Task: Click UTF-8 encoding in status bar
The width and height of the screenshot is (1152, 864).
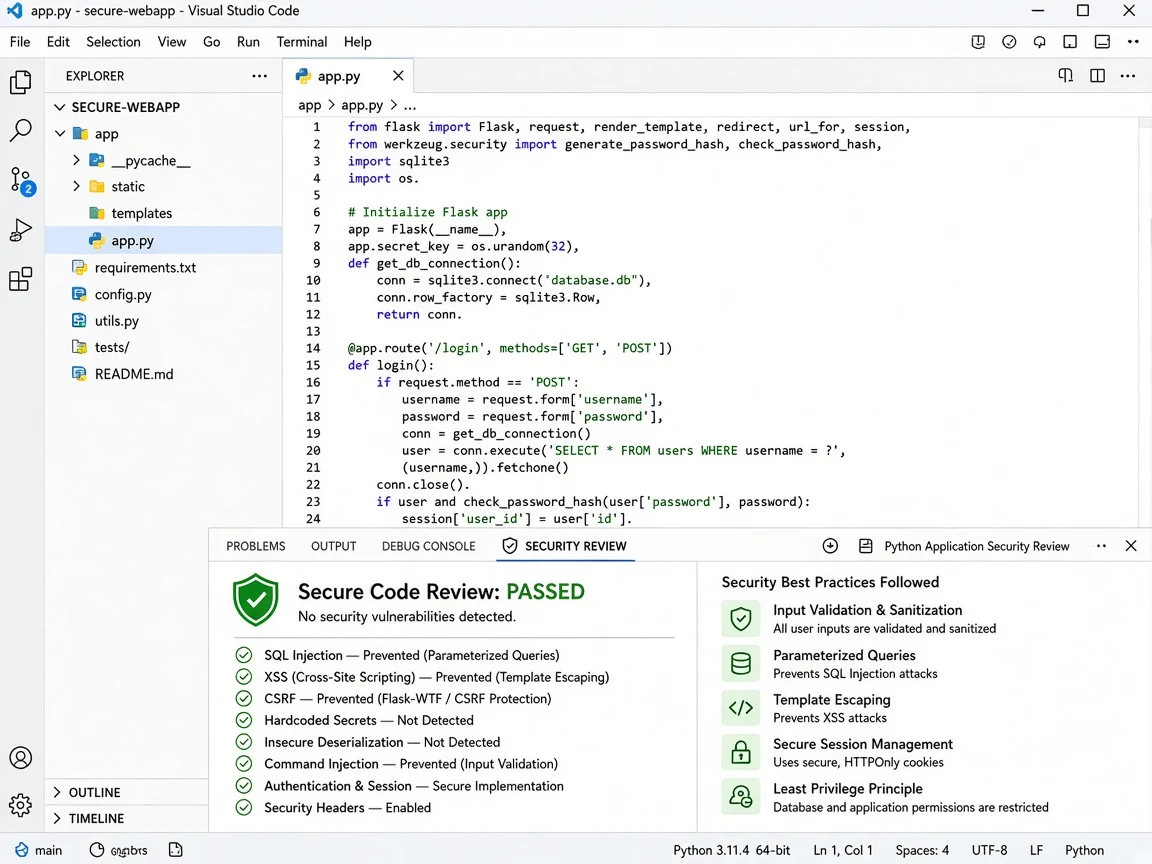Action: pyautogui.click(x=990, y=850)
